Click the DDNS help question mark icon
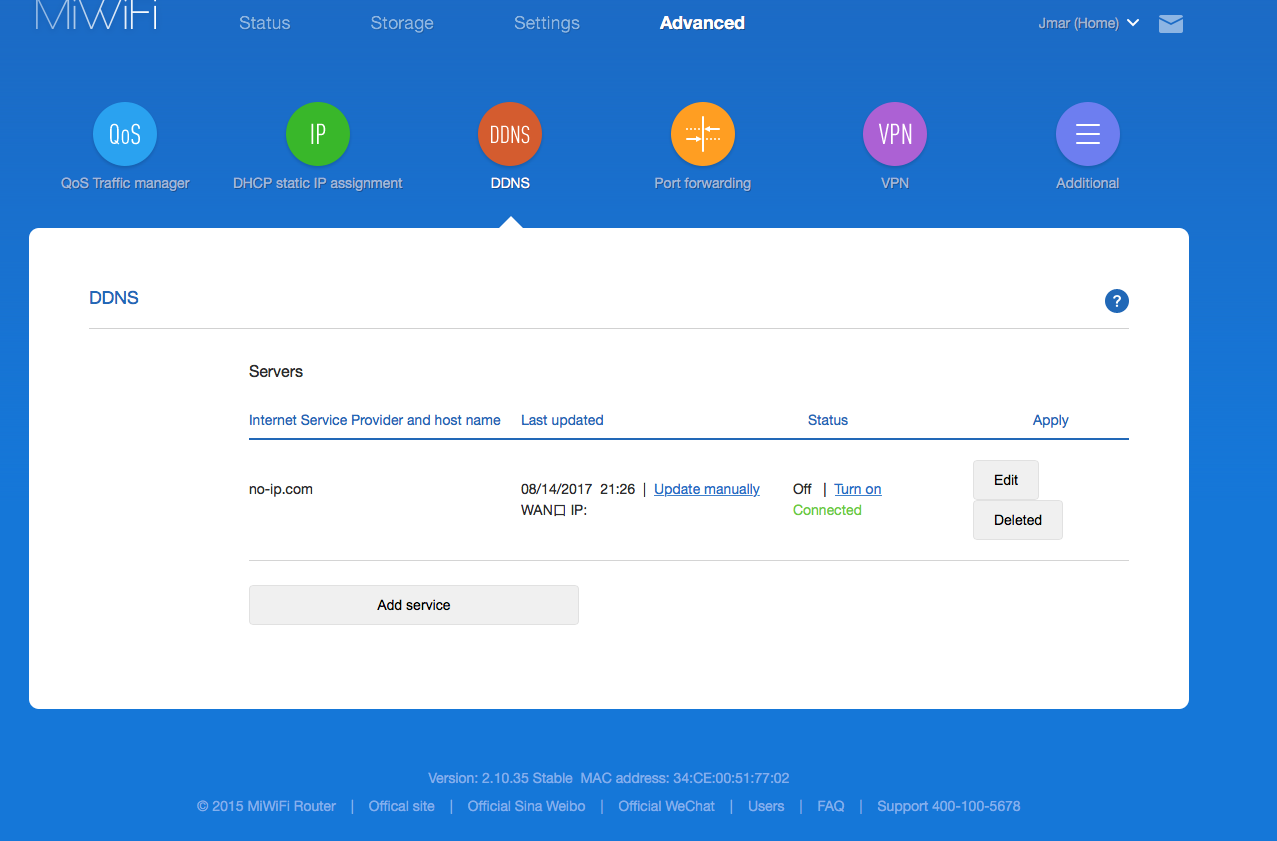Viewport: 1277px width, 841px height. (x=1116, y=301)
